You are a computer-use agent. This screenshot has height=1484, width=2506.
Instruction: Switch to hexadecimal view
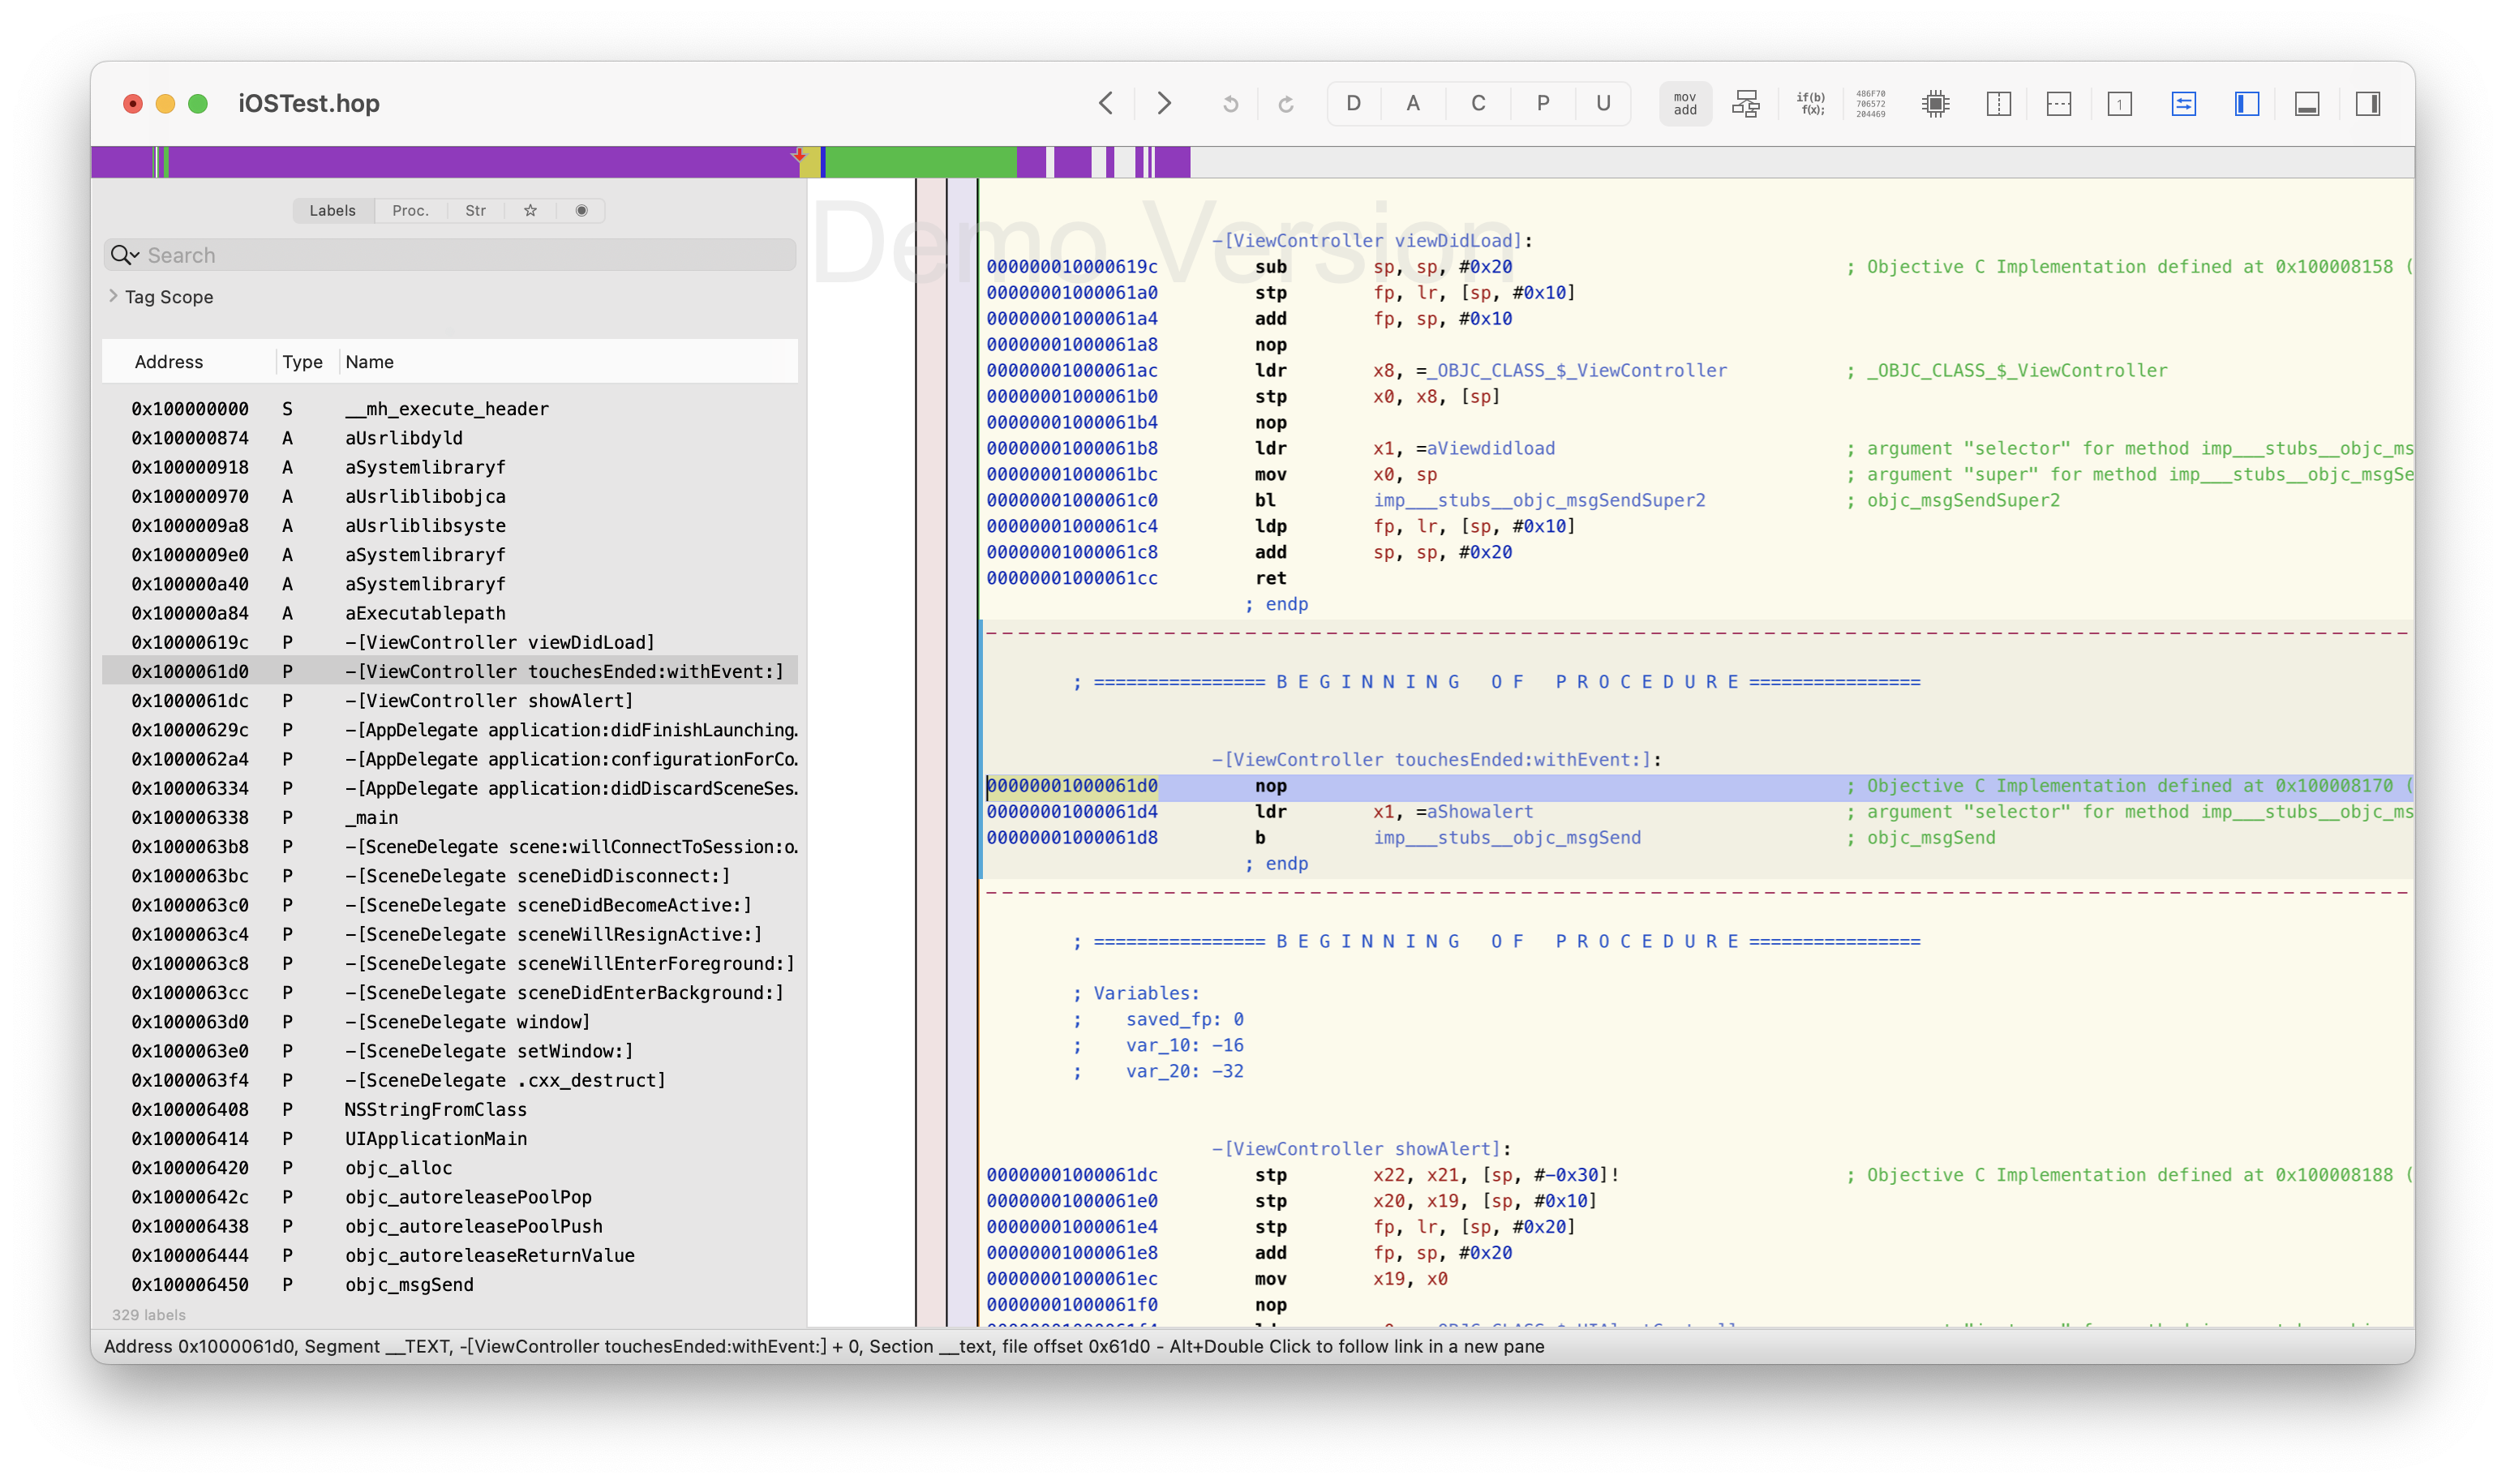coord(1870,104)
